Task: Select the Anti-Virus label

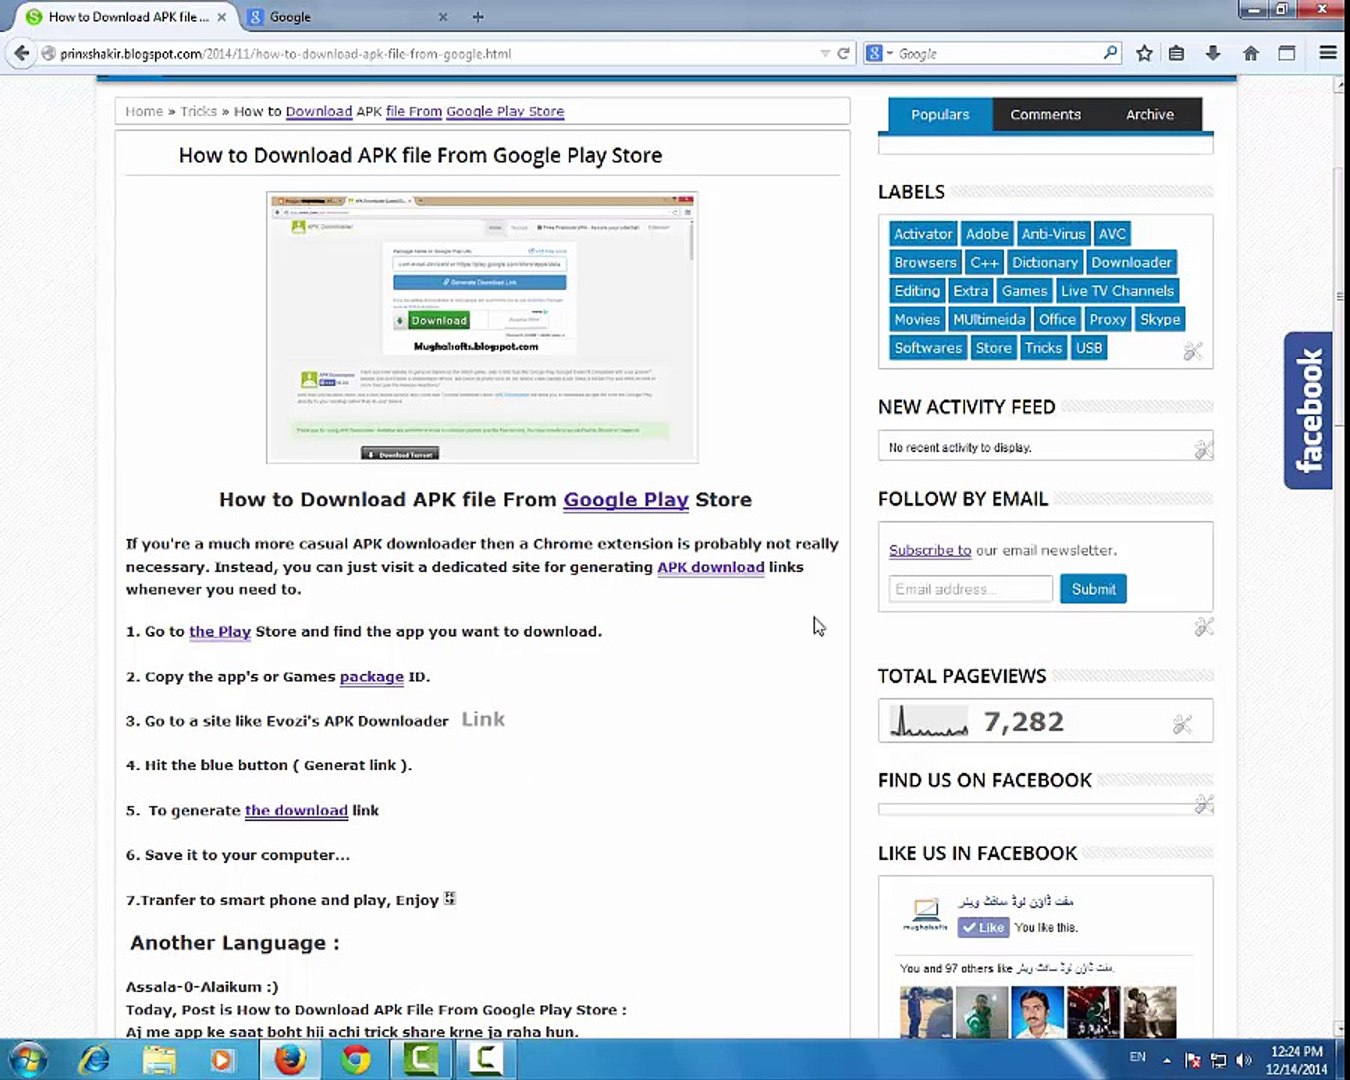Action: 1053,234
